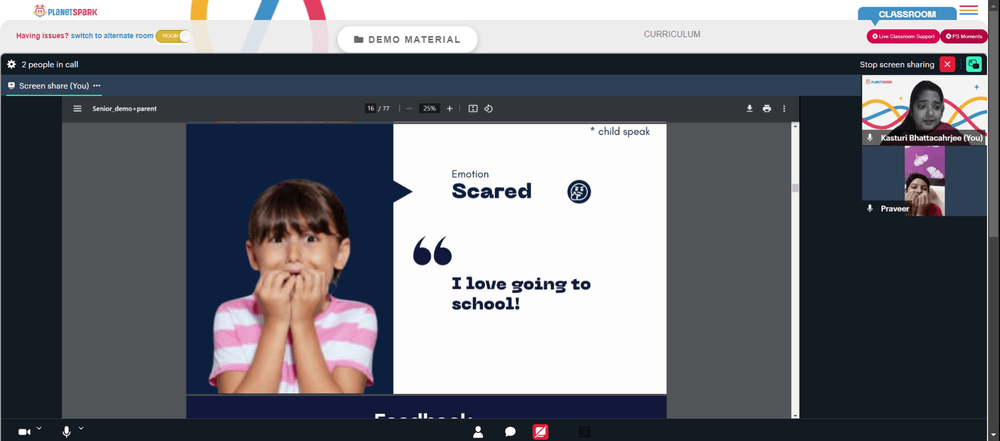1000x441 pixels.
Task: Click the PlanetSpark logo
Action: (x=66, y=11)
